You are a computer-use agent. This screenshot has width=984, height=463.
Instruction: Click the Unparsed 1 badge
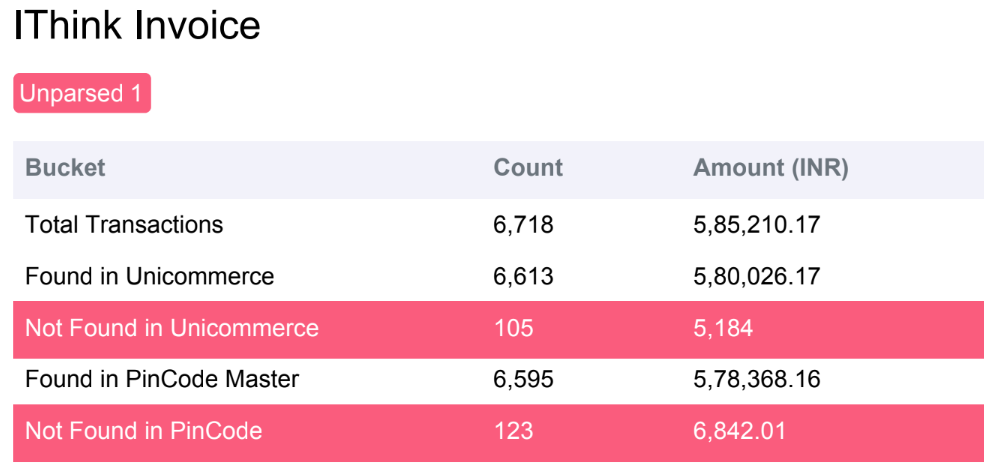pyautogui.click(x=82, y=93)
